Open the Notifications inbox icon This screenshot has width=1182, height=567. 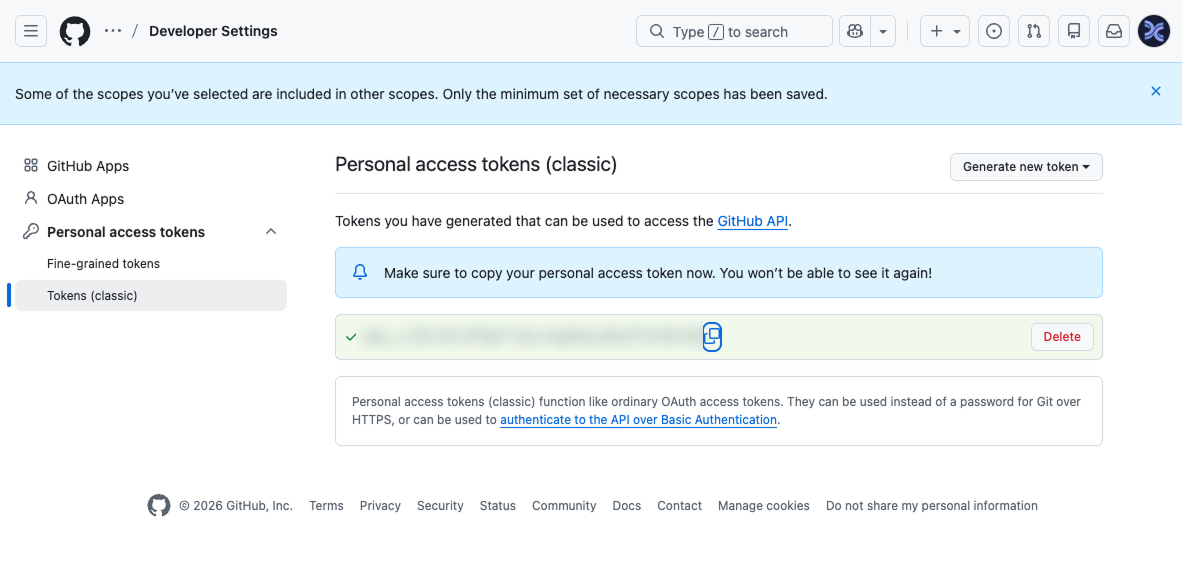coord(1114,31)
